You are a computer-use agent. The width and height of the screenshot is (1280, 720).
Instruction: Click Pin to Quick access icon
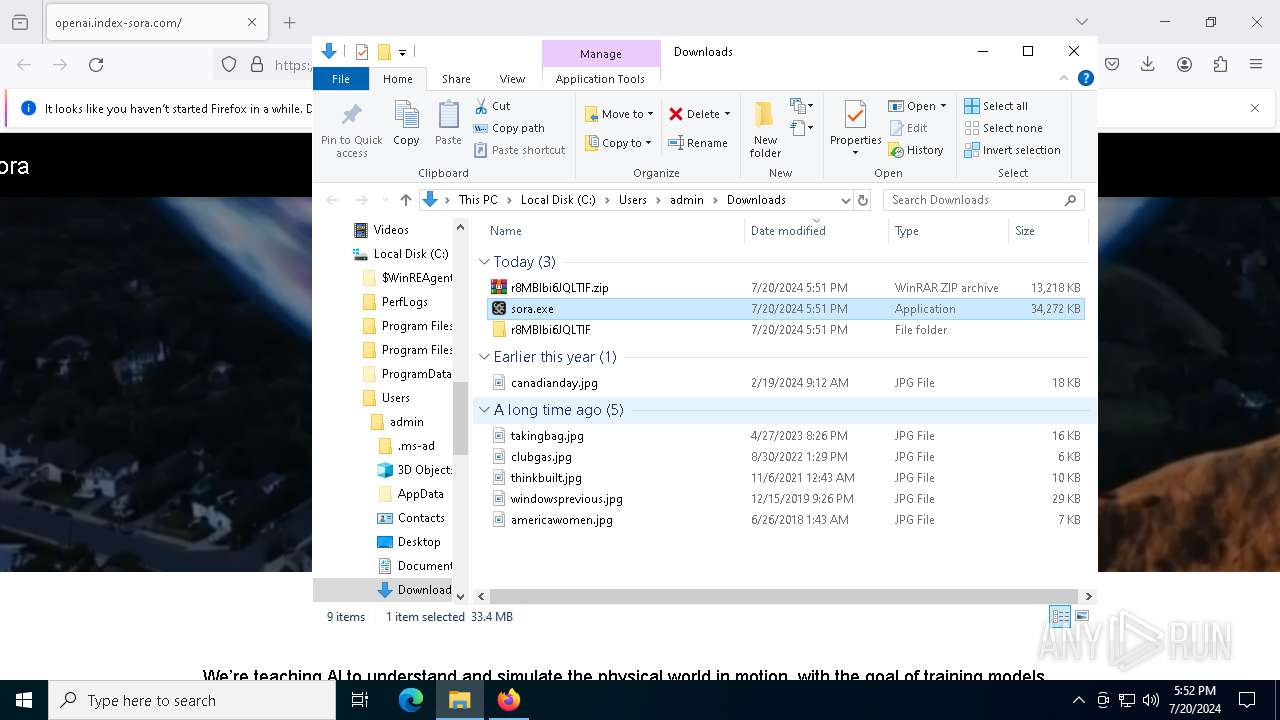[x=351, y=130]
